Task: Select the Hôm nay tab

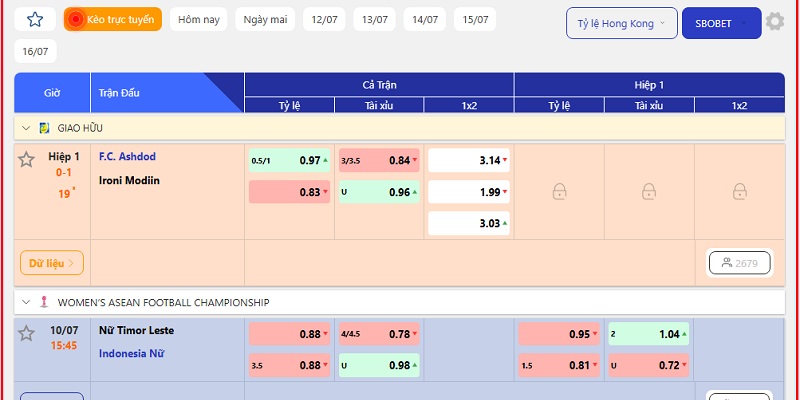Action: [198, 19]
